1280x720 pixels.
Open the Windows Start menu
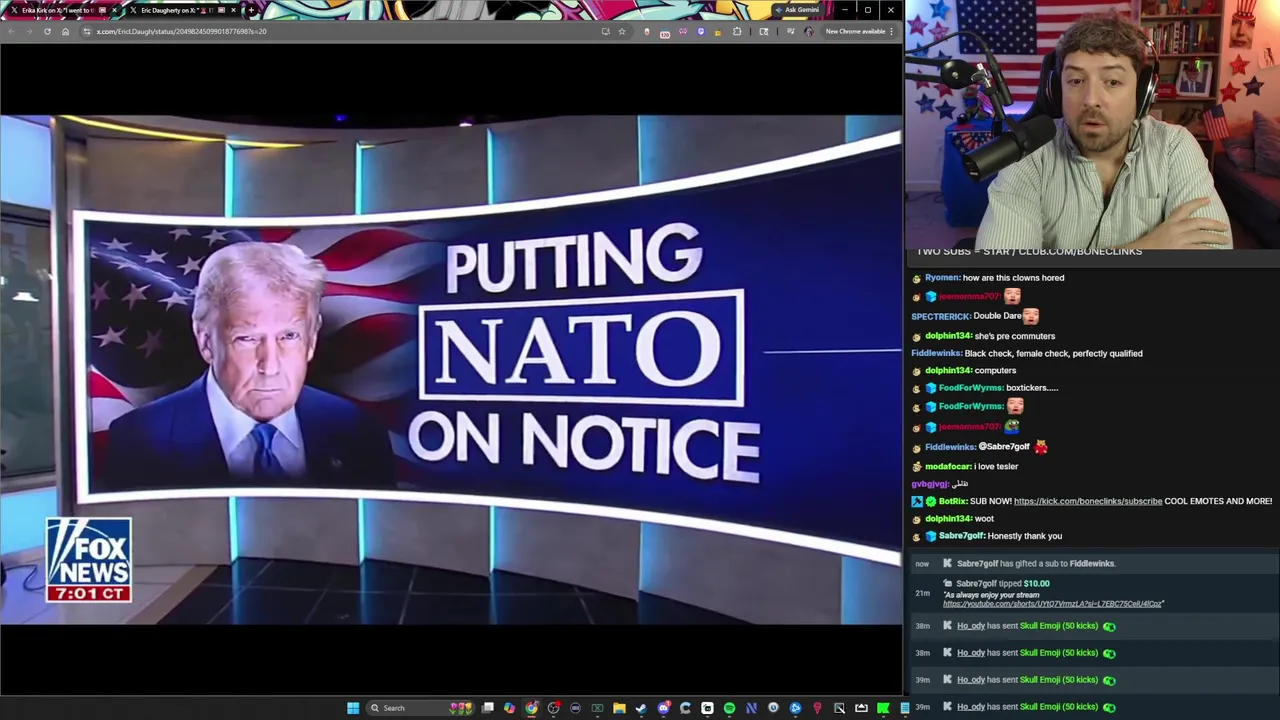click(353, 708)
